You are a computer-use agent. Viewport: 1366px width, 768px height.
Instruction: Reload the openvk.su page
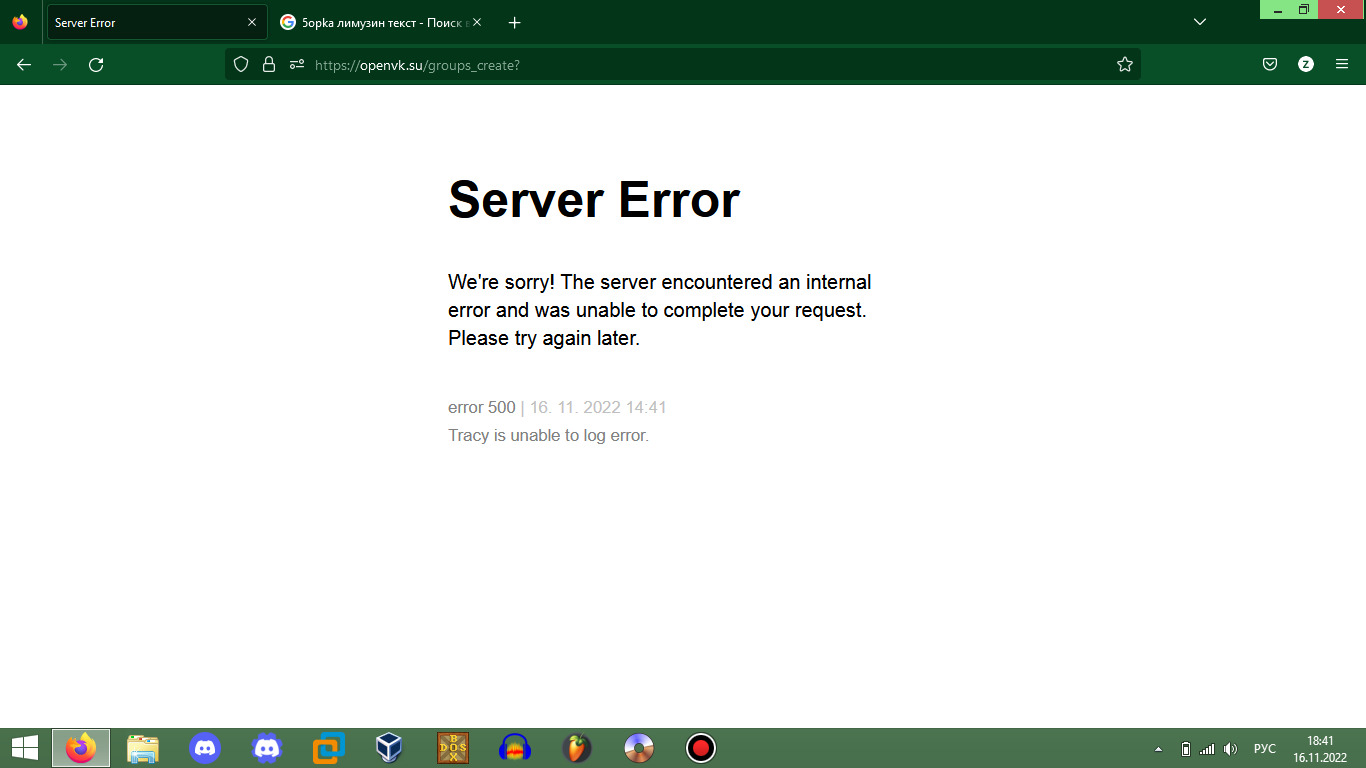96,64
